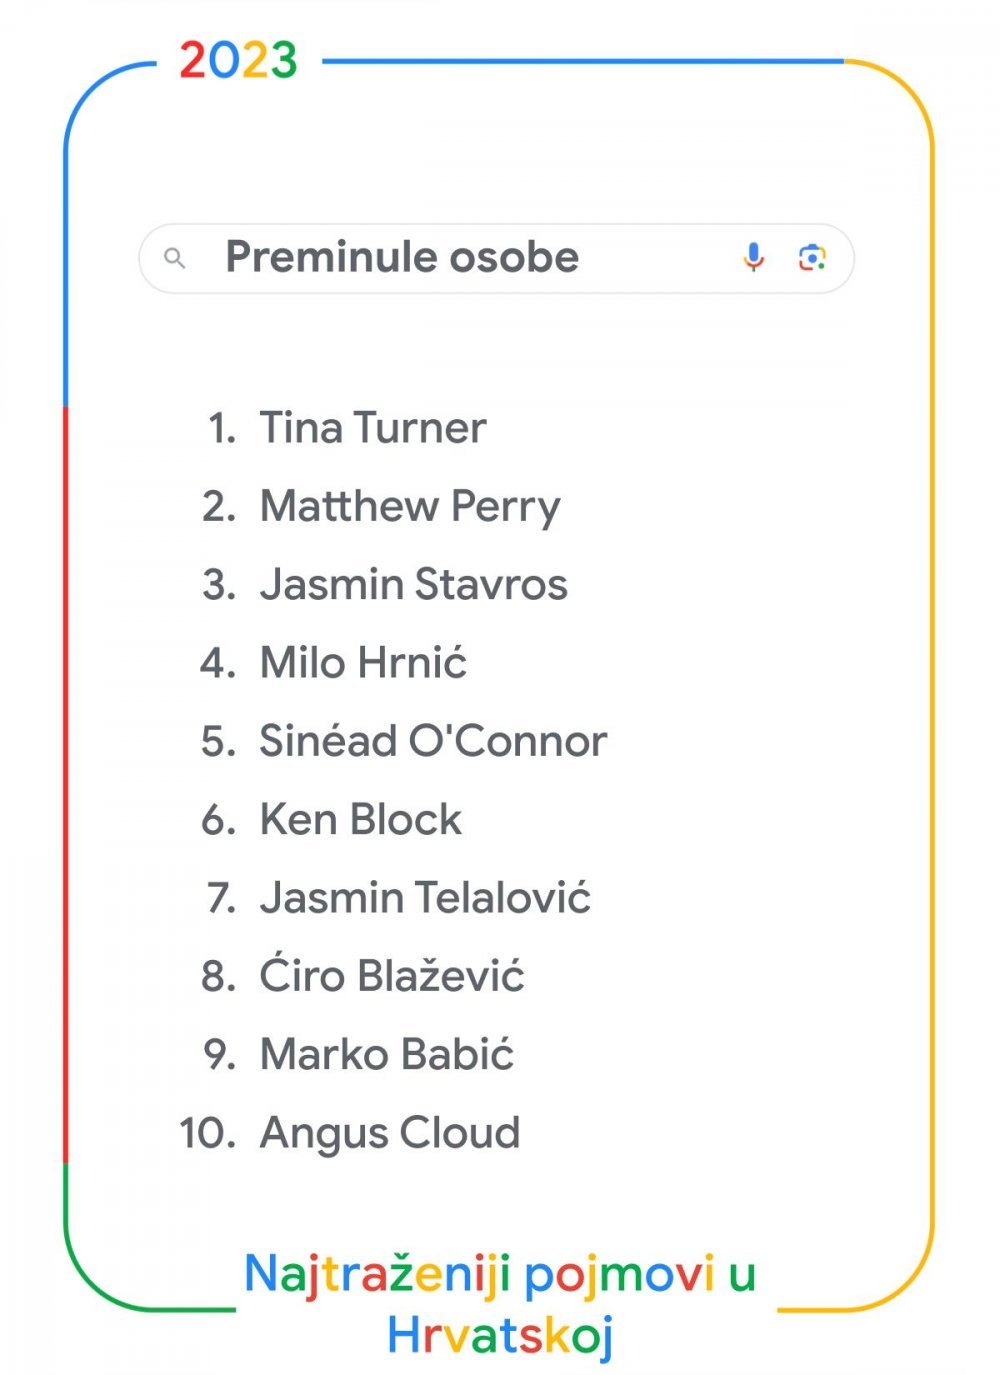The image size is (1000, 1375).
Task: Click the magnifying glass search icon
Action: 175,259
